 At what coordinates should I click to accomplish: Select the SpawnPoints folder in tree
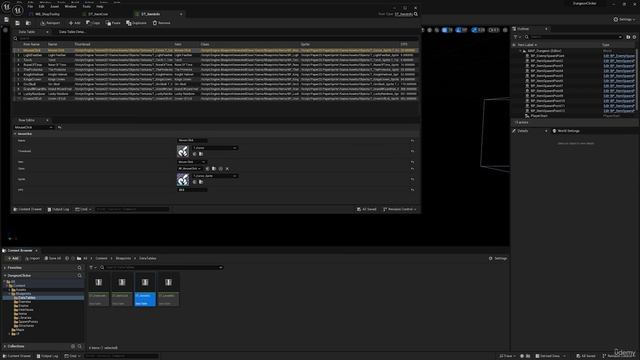(x=28, y=322)
